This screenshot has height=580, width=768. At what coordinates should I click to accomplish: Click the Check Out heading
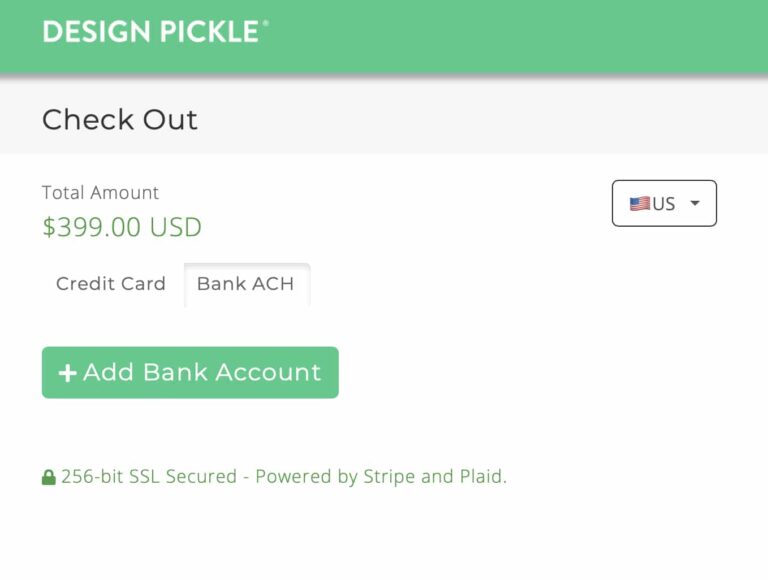(x=120, y=120)
